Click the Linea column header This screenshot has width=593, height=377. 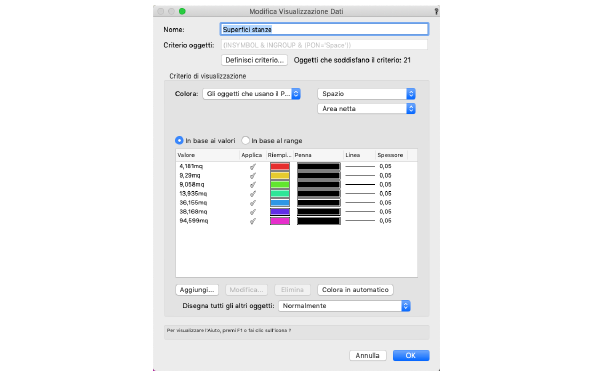pyautogui.click(x=360, y=155)
